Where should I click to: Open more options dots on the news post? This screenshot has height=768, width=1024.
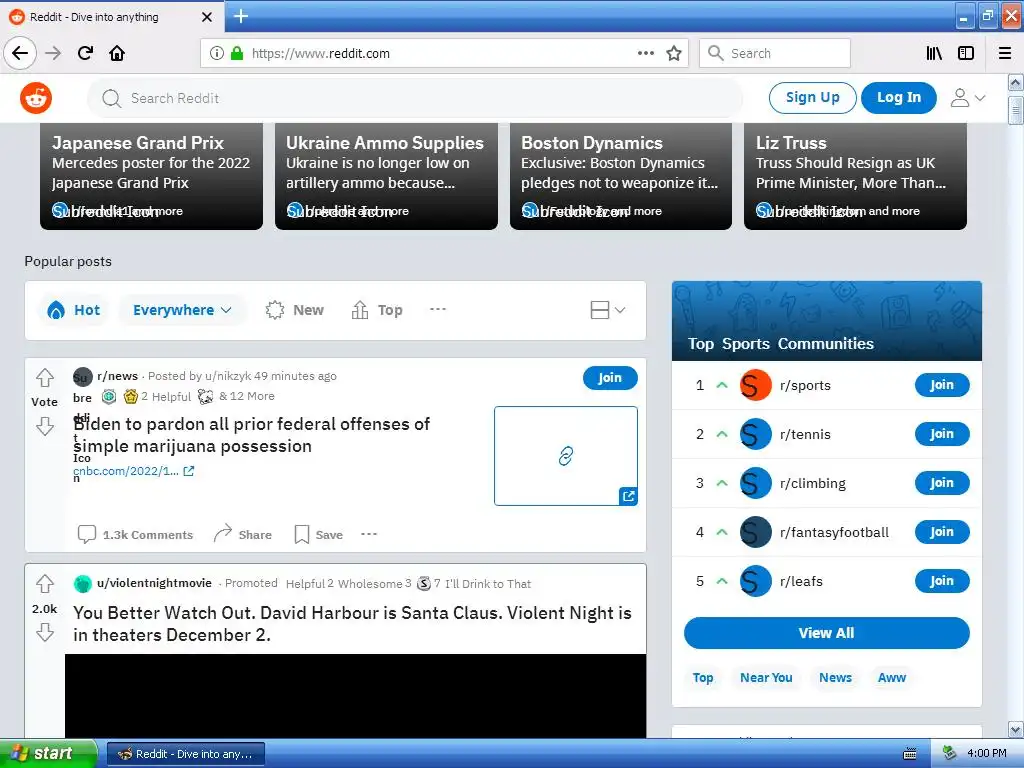[x=369, y=534]
